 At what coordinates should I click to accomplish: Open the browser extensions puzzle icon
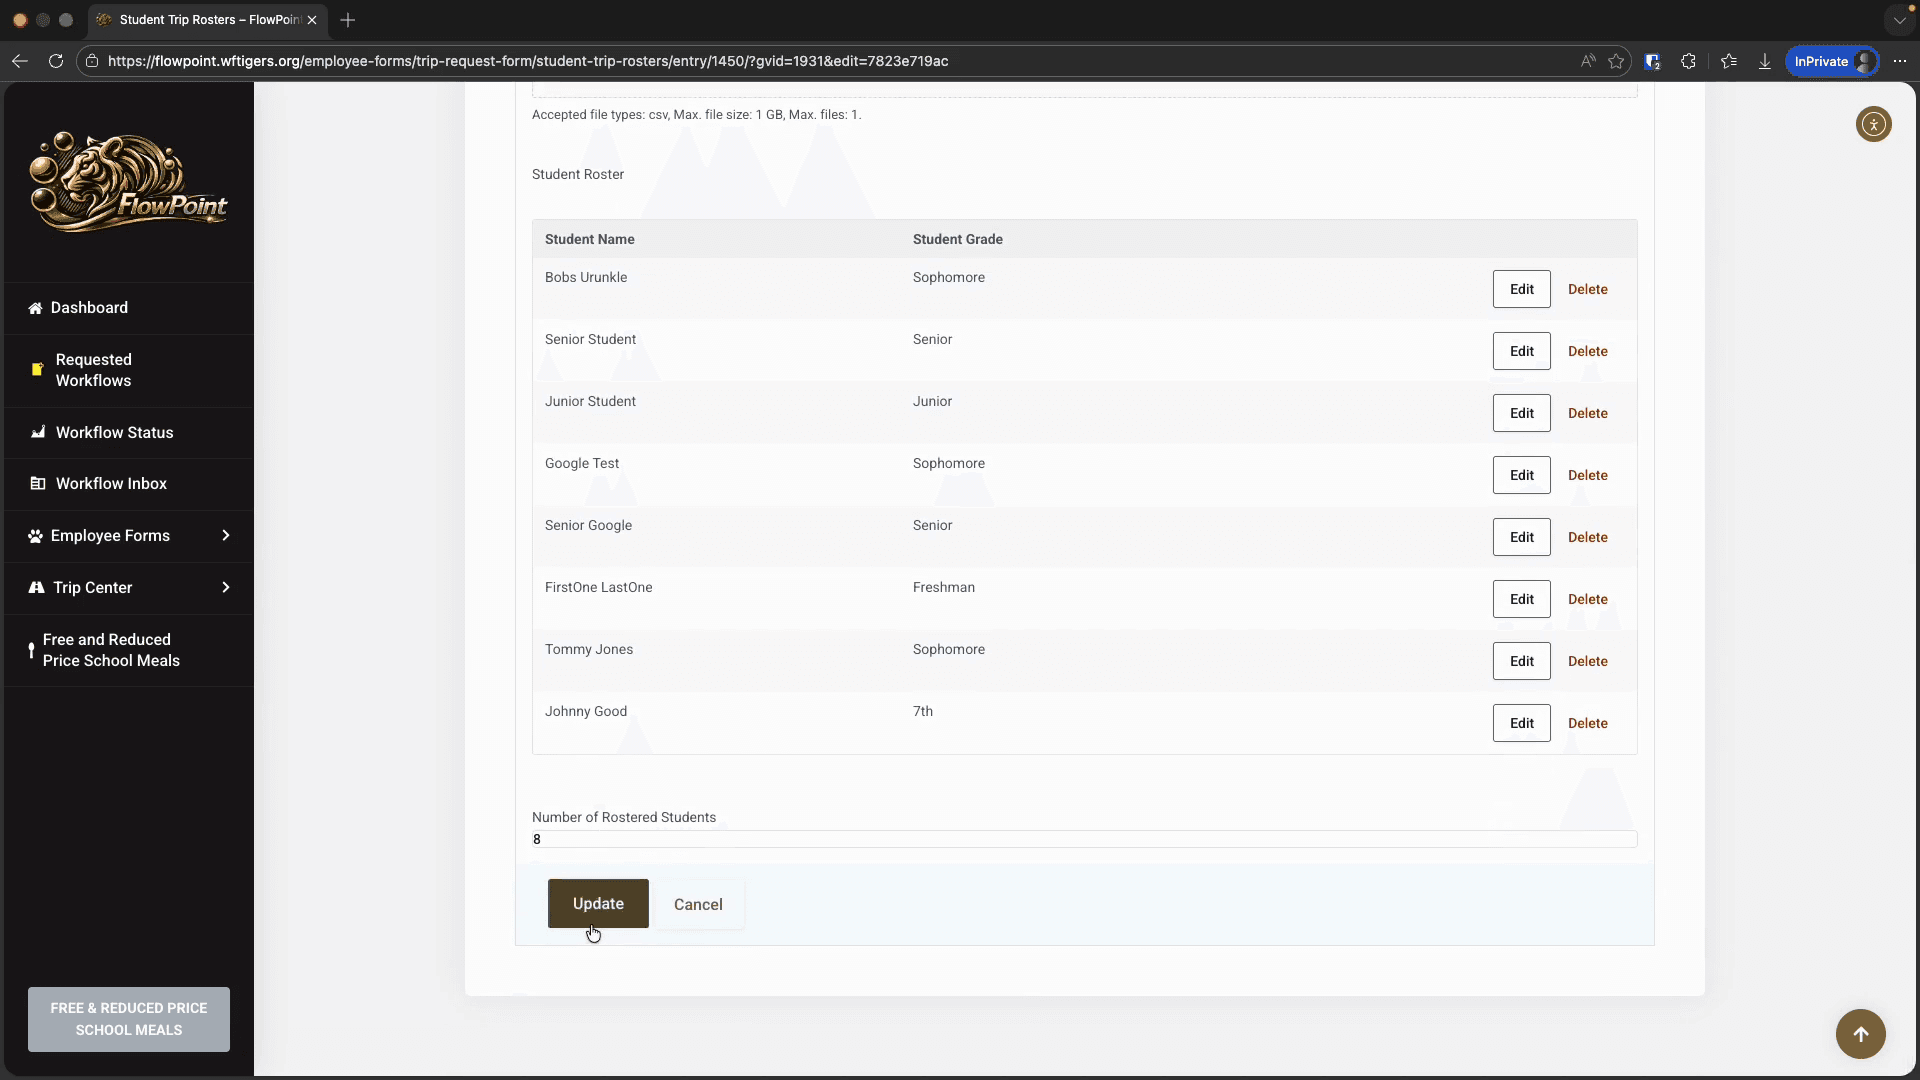click(x=1688, y=61)
